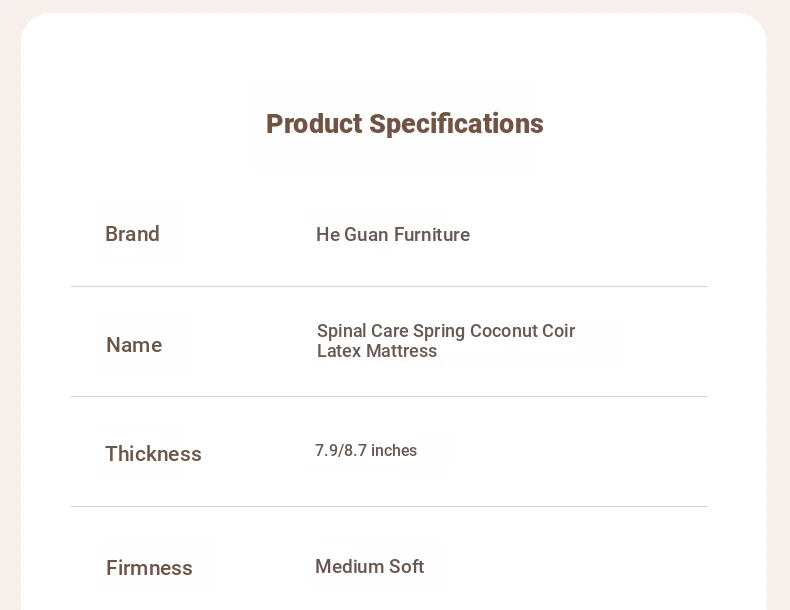
Task: Select the Thickness label
Action: click(153, 454)
